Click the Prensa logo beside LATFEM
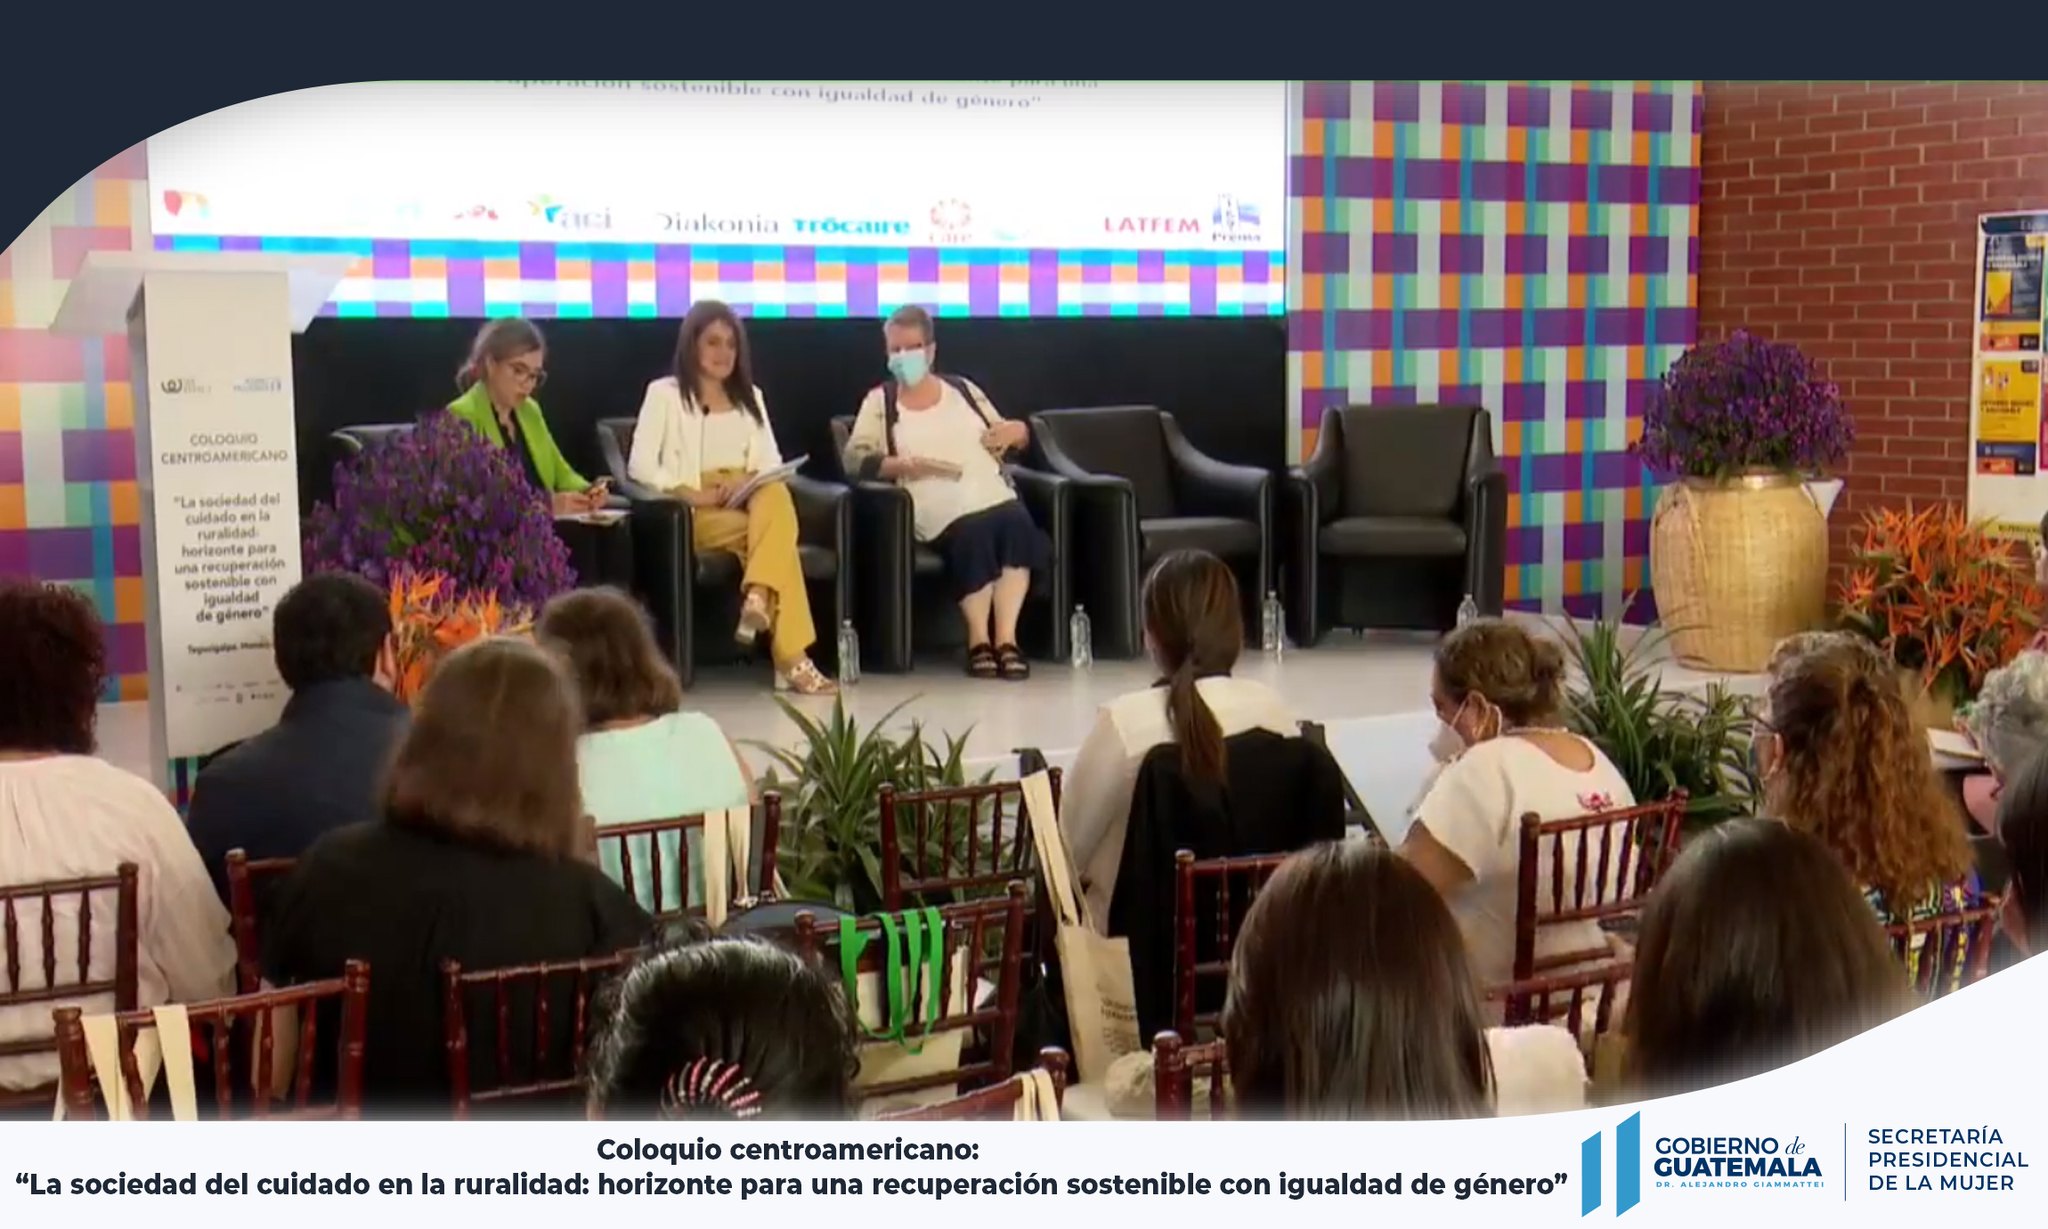This screenshot has width=2048, height=1229. click(1236, 219)
